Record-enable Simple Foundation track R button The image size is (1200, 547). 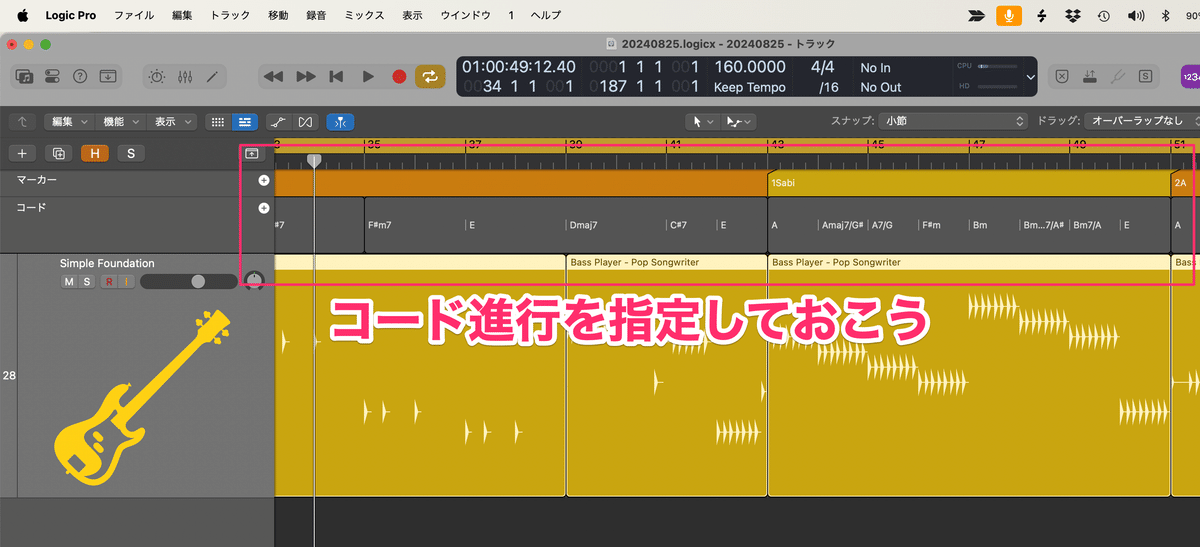(110, 282)
